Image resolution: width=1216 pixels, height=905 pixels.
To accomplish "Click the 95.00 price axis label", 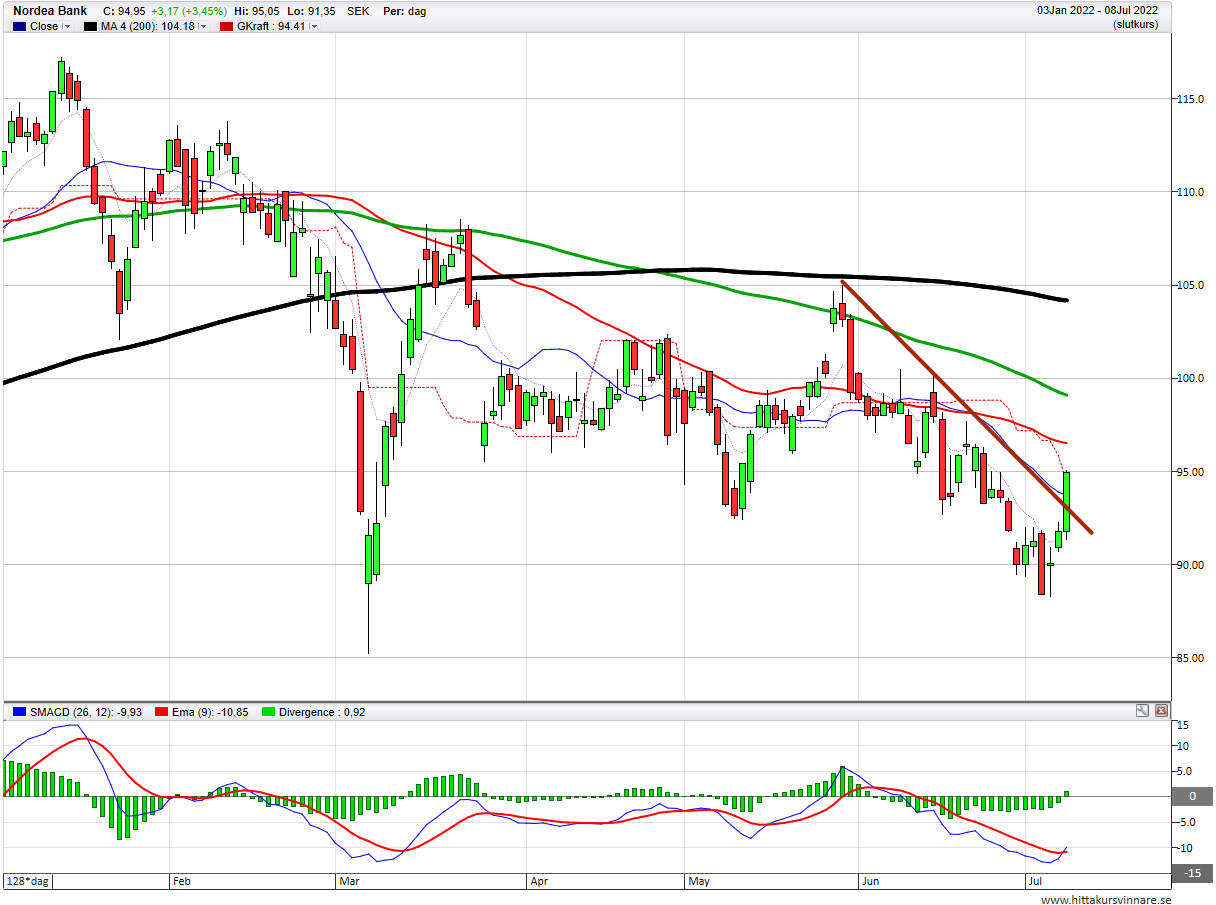I will [1190, 471].
